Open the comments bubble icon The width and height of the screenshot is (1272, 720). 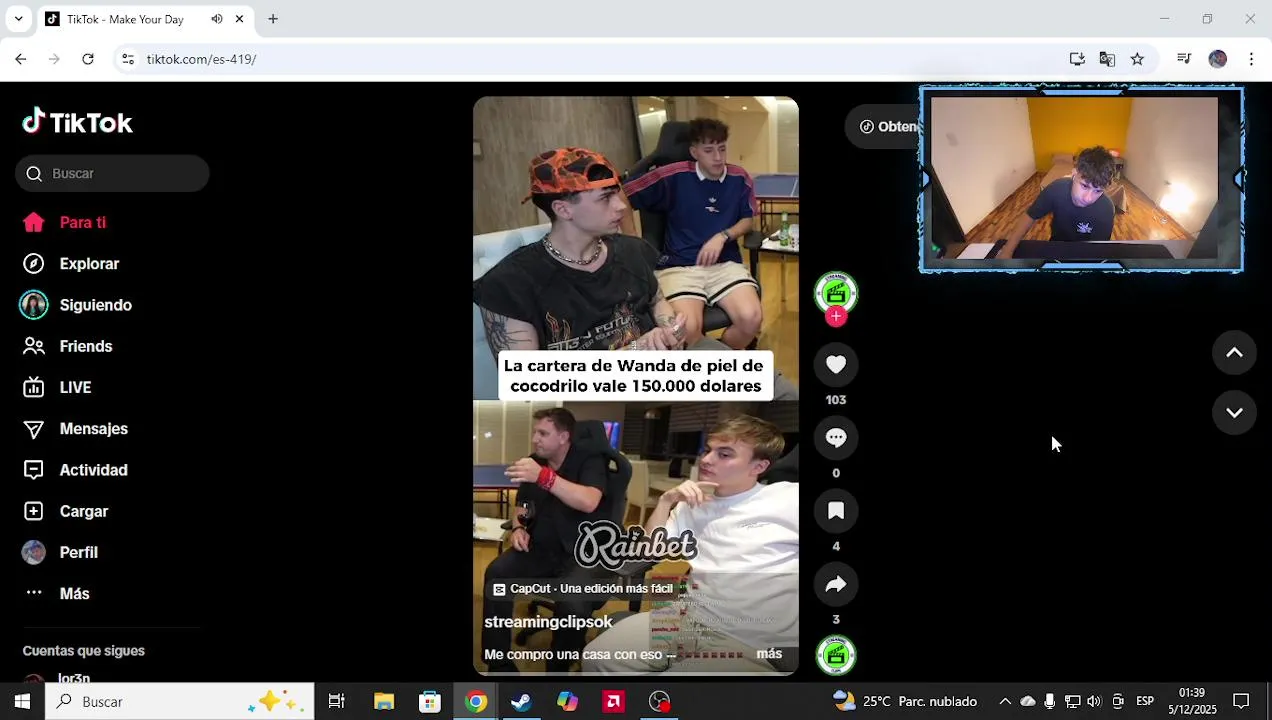836,438
